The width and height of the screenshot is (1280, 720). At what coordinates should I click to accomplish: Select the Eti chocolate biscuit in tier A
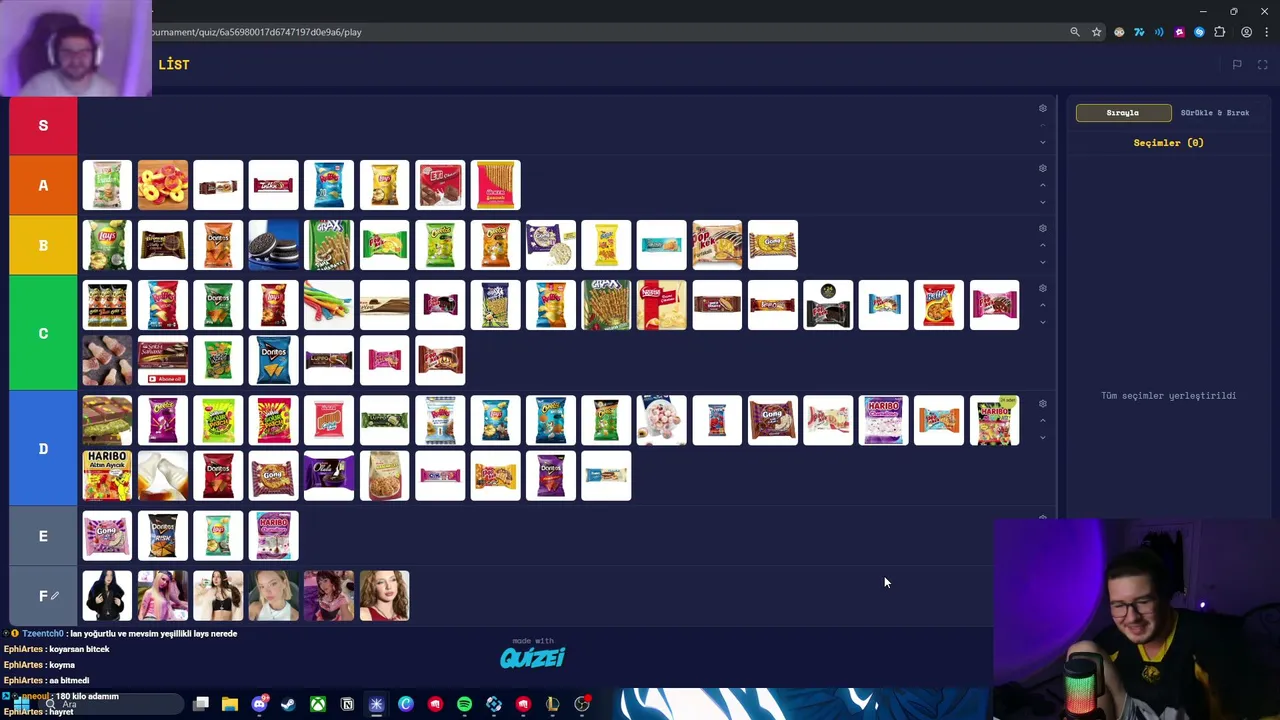pos(440,185)
